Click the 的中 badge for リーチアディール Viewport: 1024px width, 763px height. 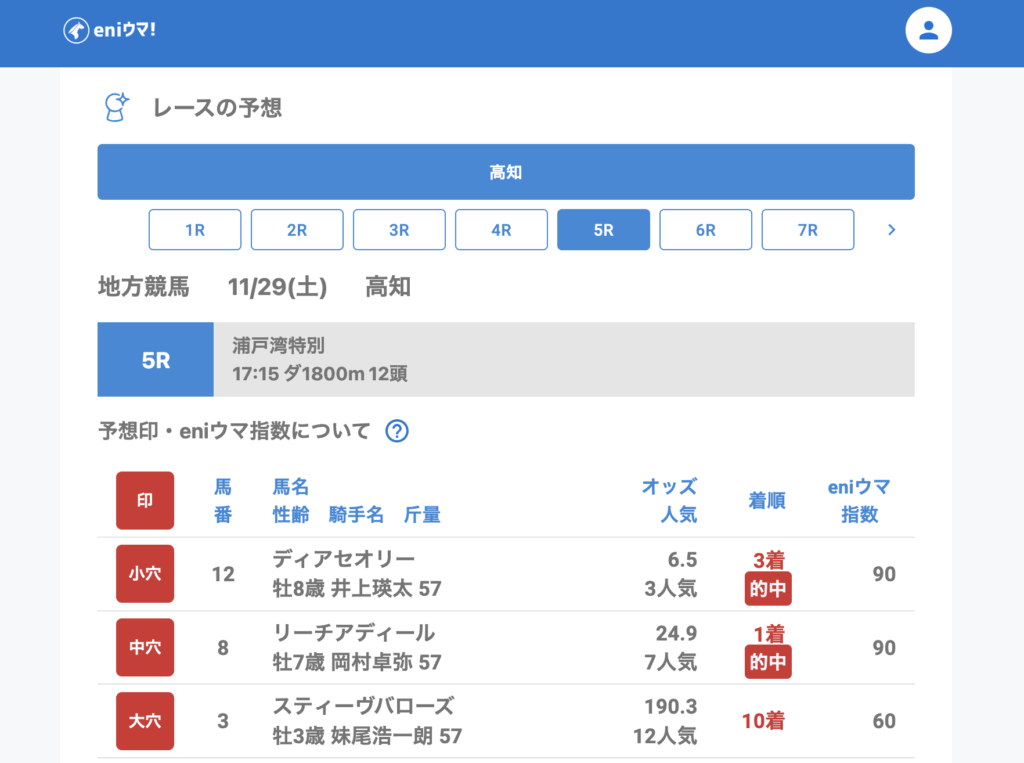[x=768, y=662]
